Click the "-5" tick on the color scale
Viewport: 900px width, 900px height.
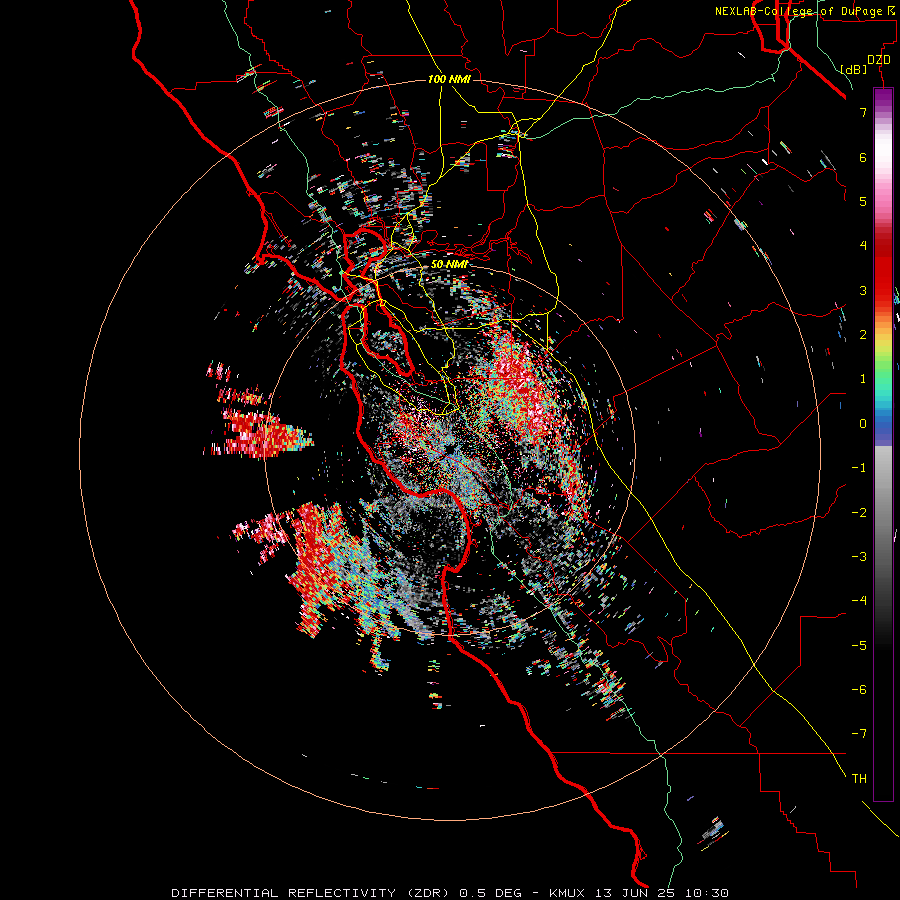[859, 646]
